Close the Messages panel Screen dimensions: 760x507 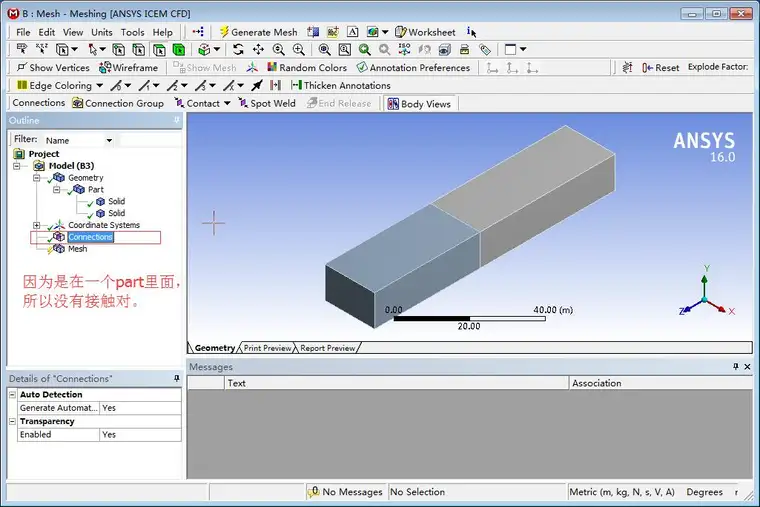[747, 367]
